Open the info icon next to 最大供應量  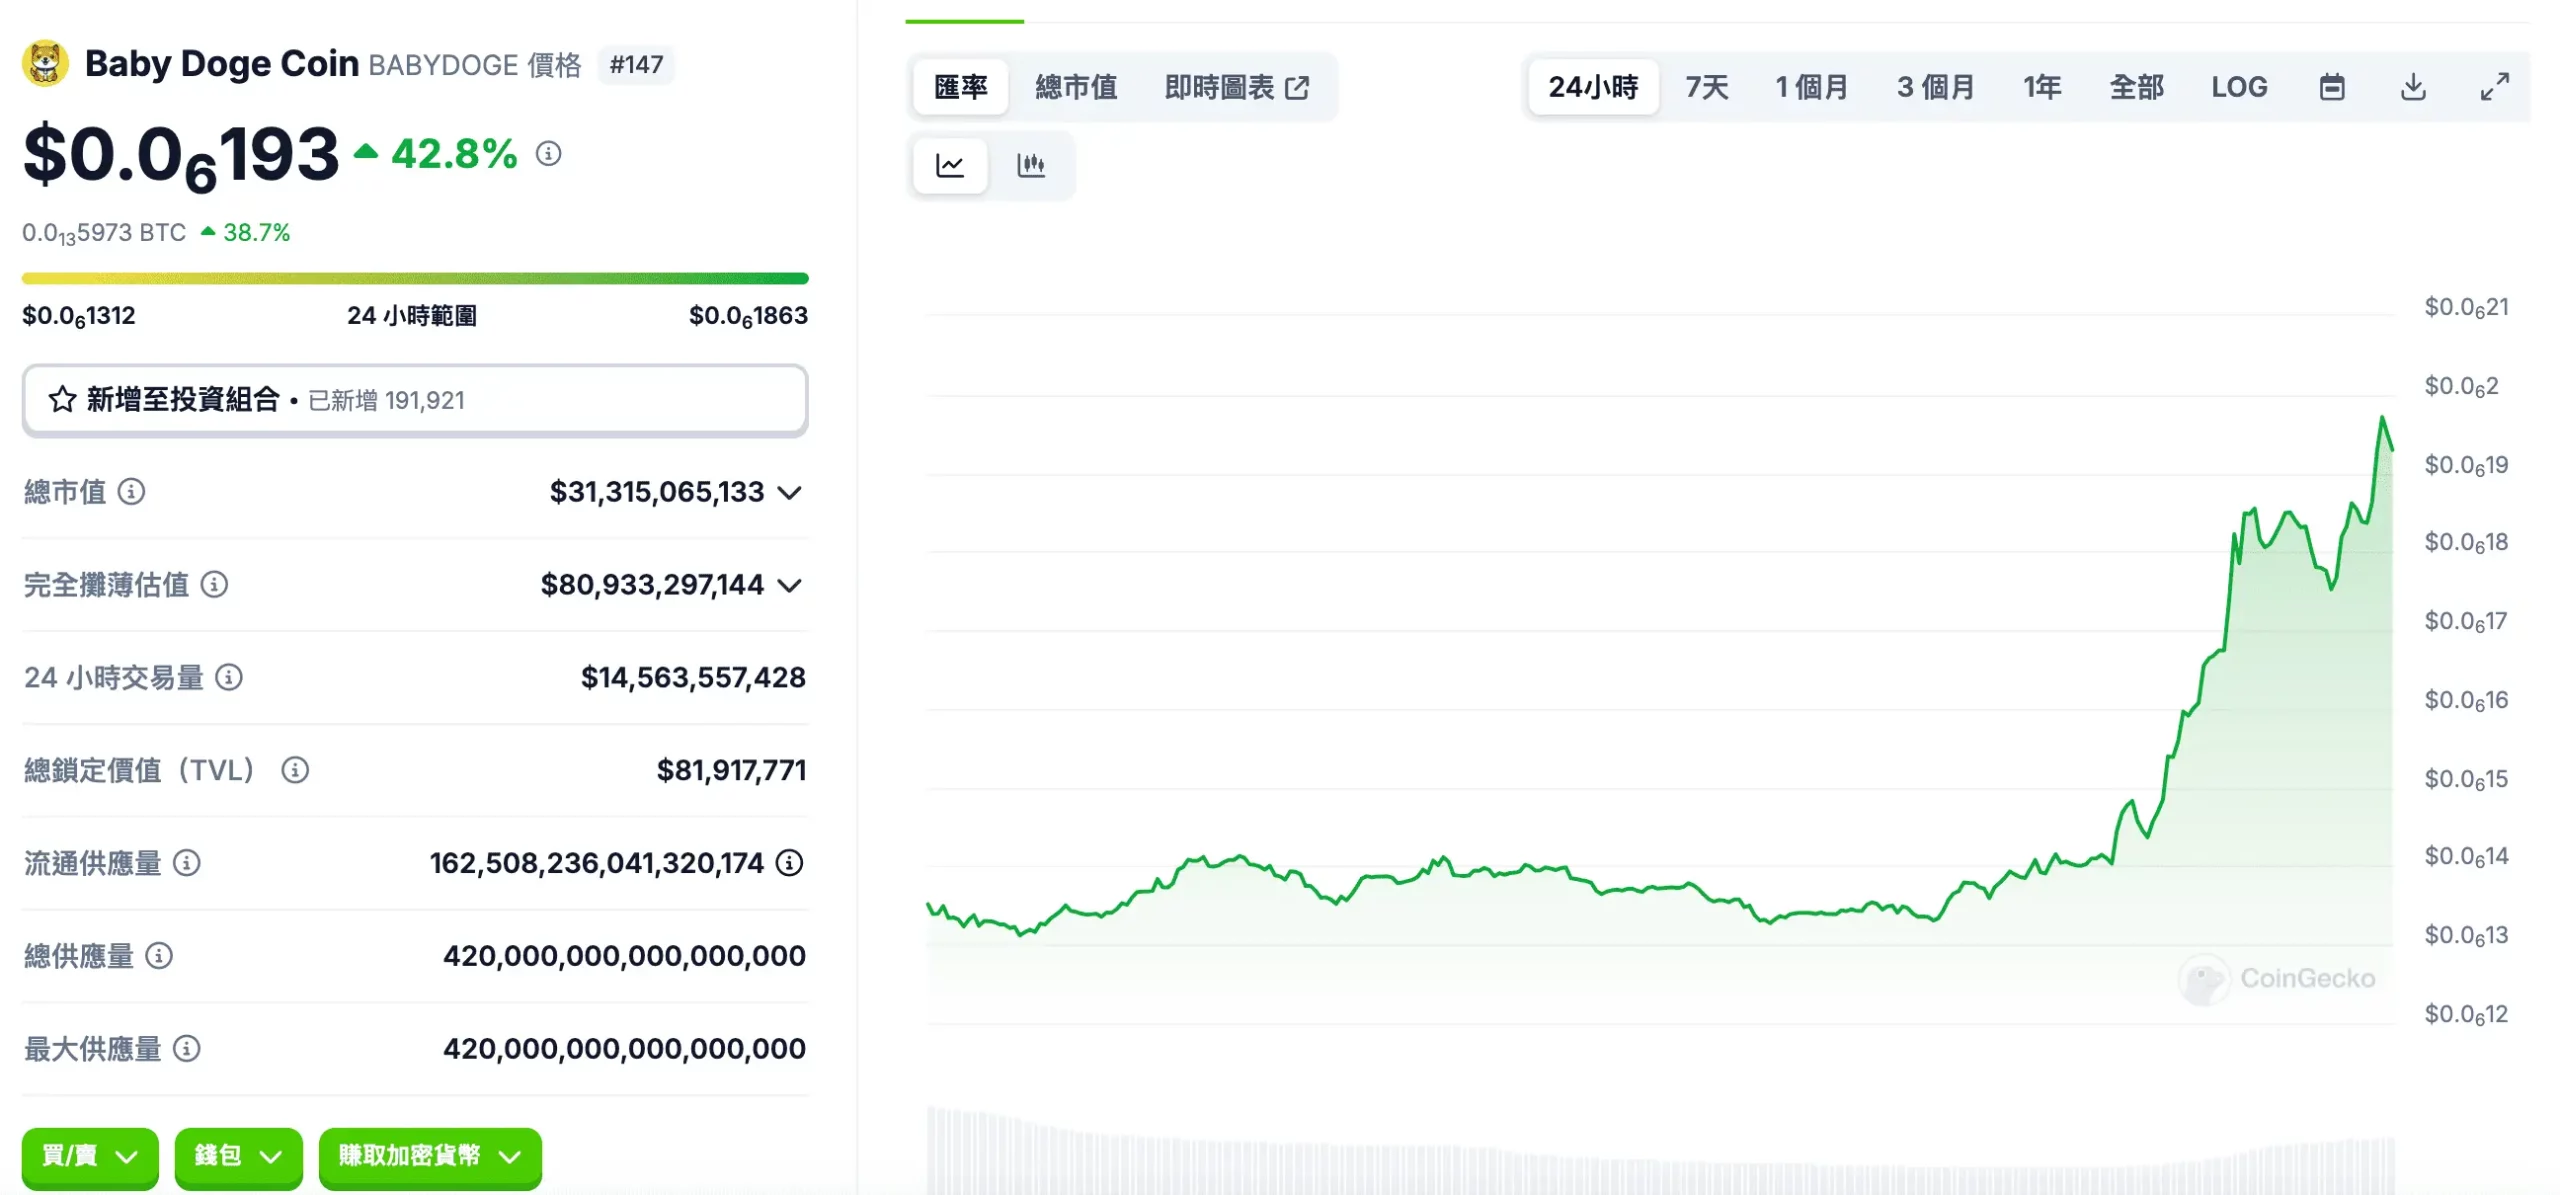pyautogui.click(x=187, y=1048)
